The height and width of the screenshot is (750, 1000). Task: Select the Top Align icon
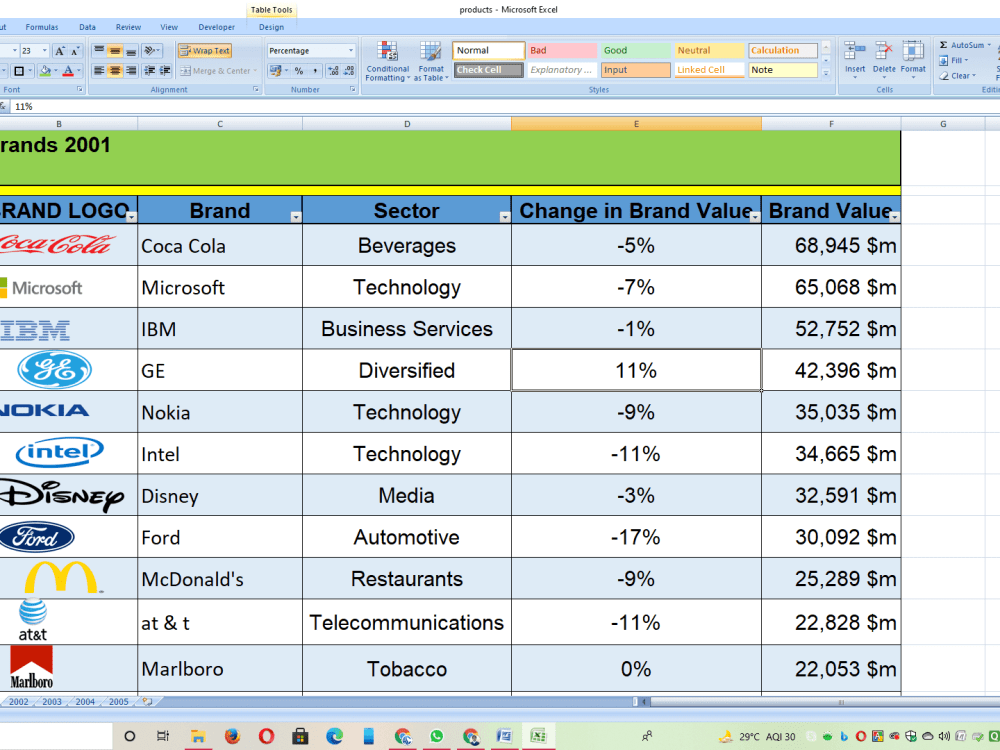tap(99, 50)
